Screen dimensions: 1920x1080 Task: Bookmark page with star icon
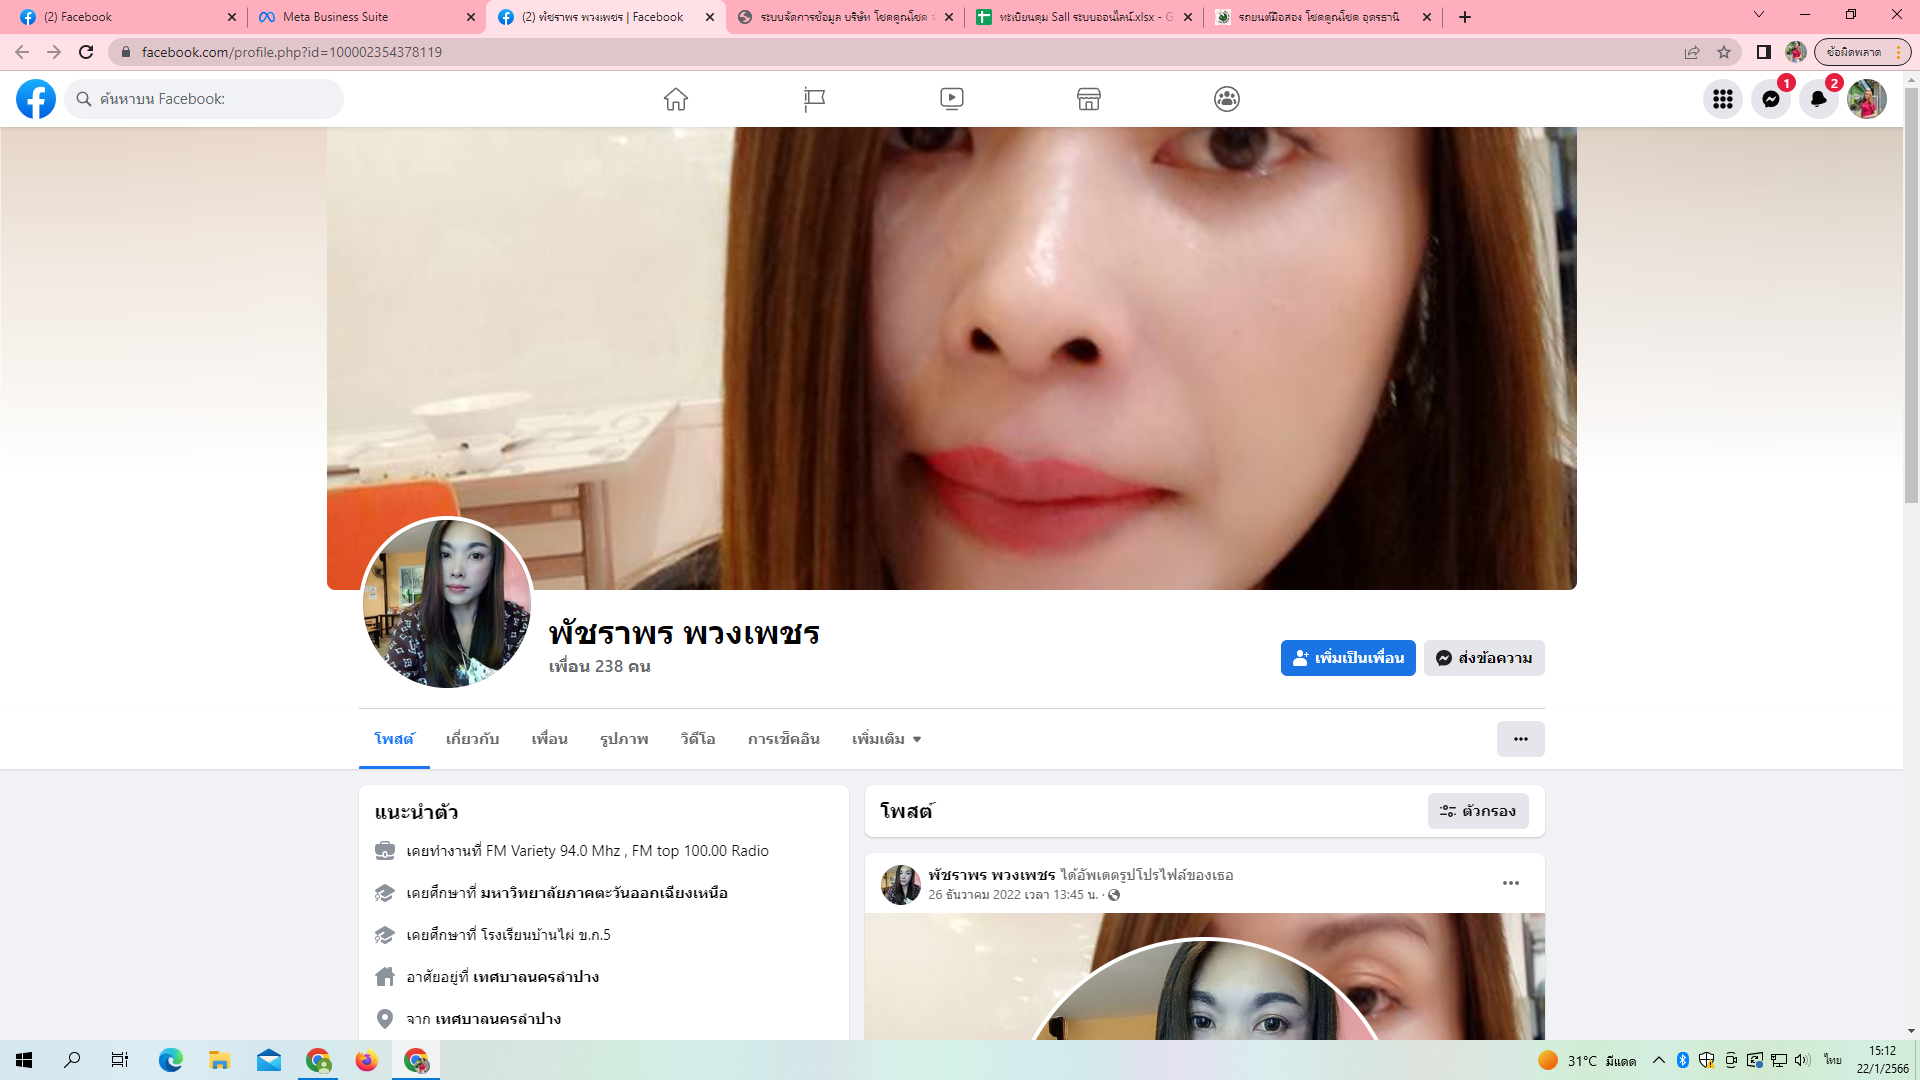click(x=1724, y=52)
